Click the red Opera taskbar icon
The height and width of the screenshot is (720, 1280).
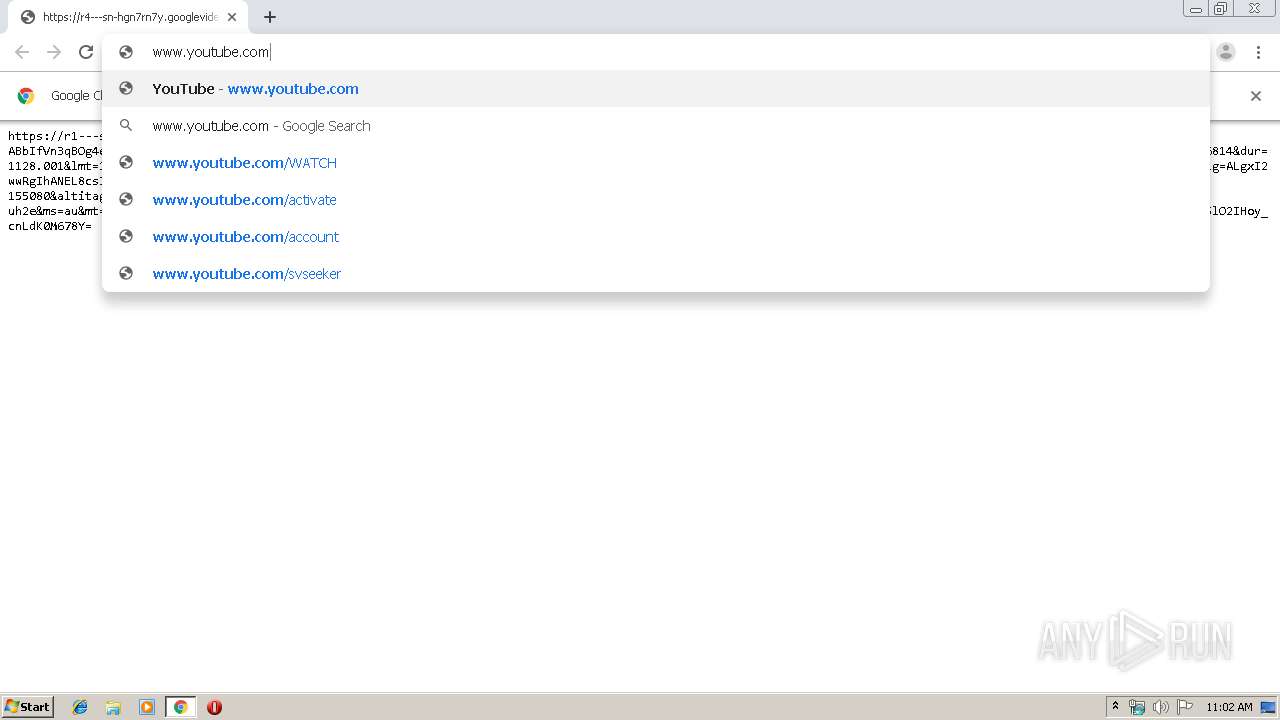(x=214, y=707)
